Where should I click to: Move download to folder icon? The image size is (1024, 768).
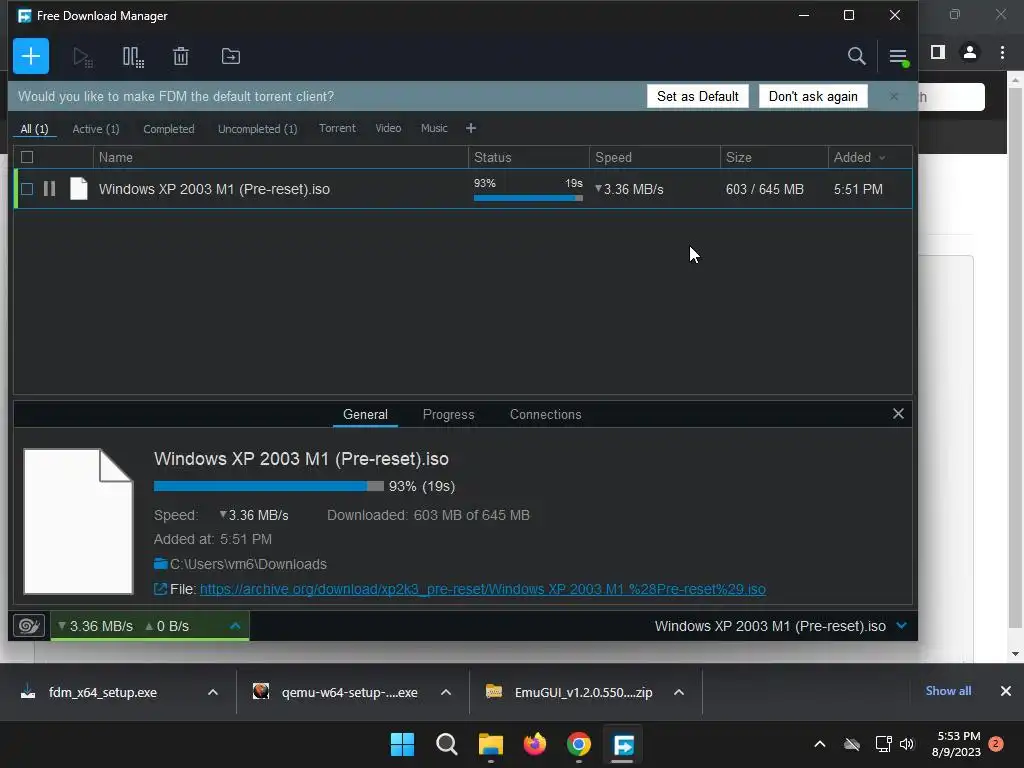231,56
